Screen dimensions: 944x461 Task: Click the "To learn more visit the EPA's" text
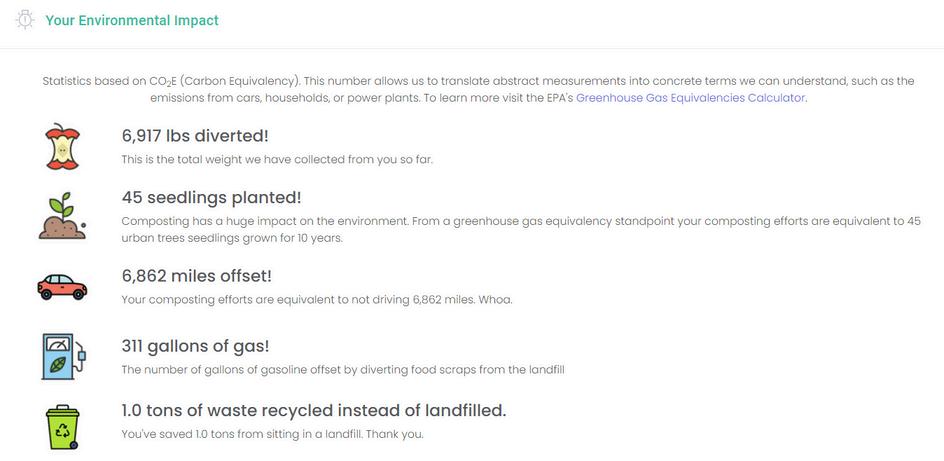click(498, 98)
